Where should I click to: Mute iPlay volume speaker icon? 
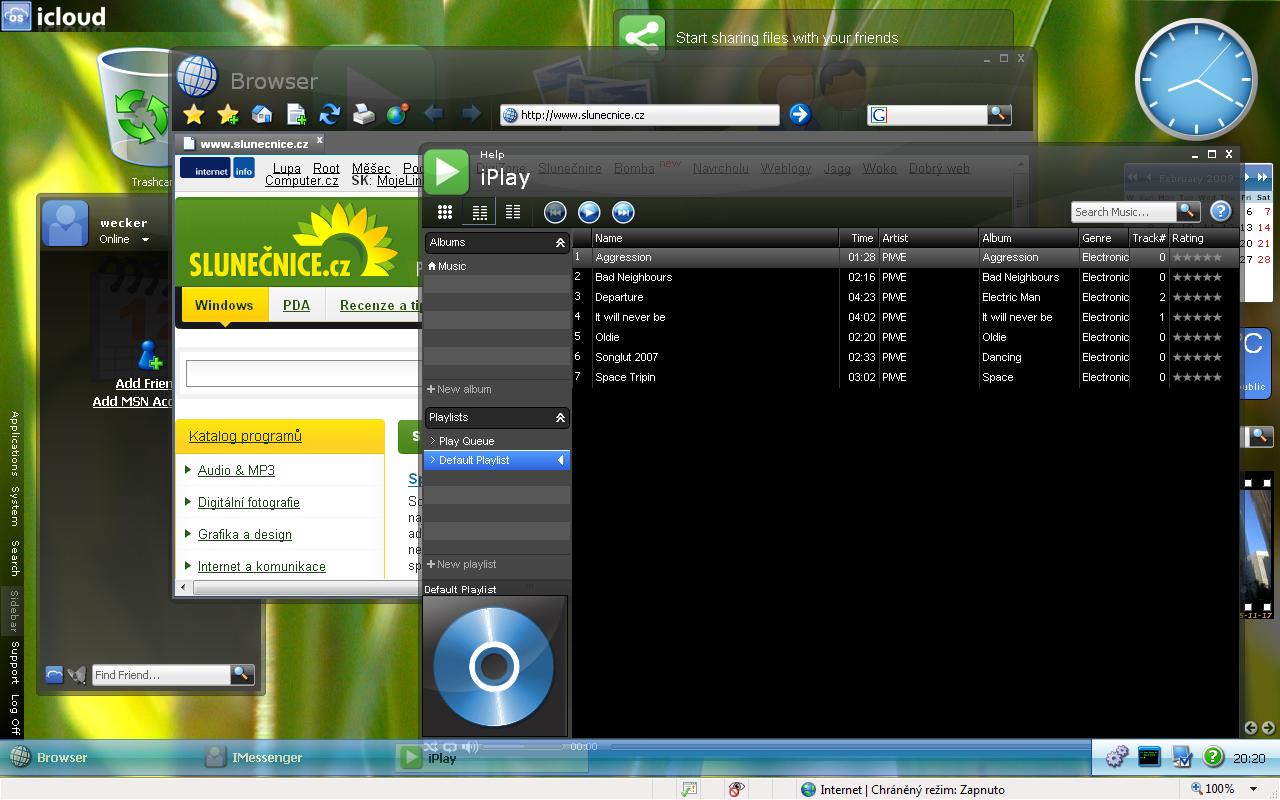(x=470, y=747)
